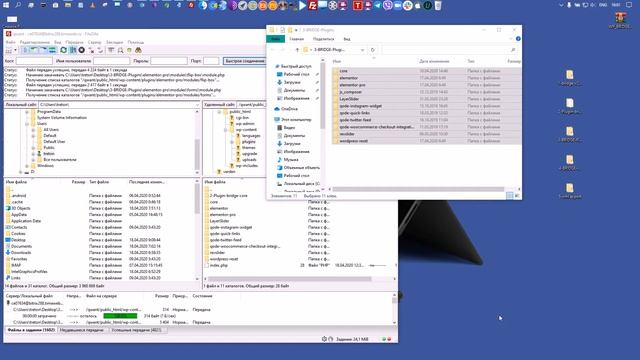640x360 pixels.
Task: Collapse the wp-content folder in remote tree
Action: pyautogui.click(x=225, y=130)
